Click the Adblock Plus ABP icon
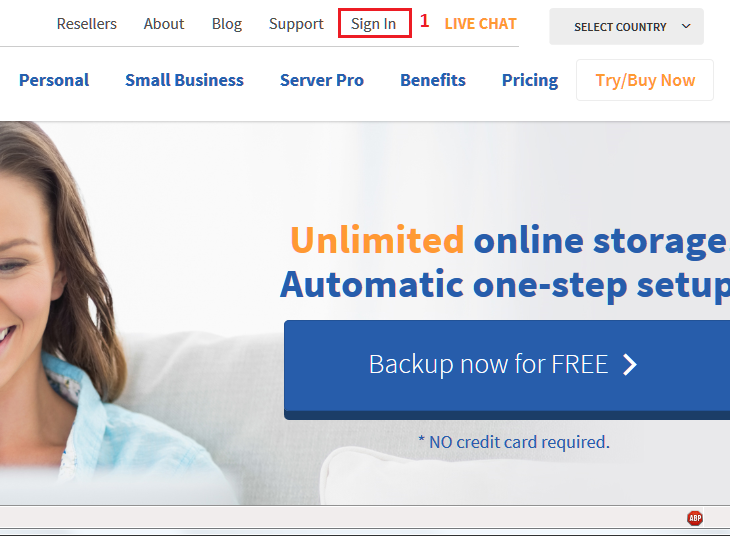The width and height of the screenshot is (730, 536). [695, 518]
